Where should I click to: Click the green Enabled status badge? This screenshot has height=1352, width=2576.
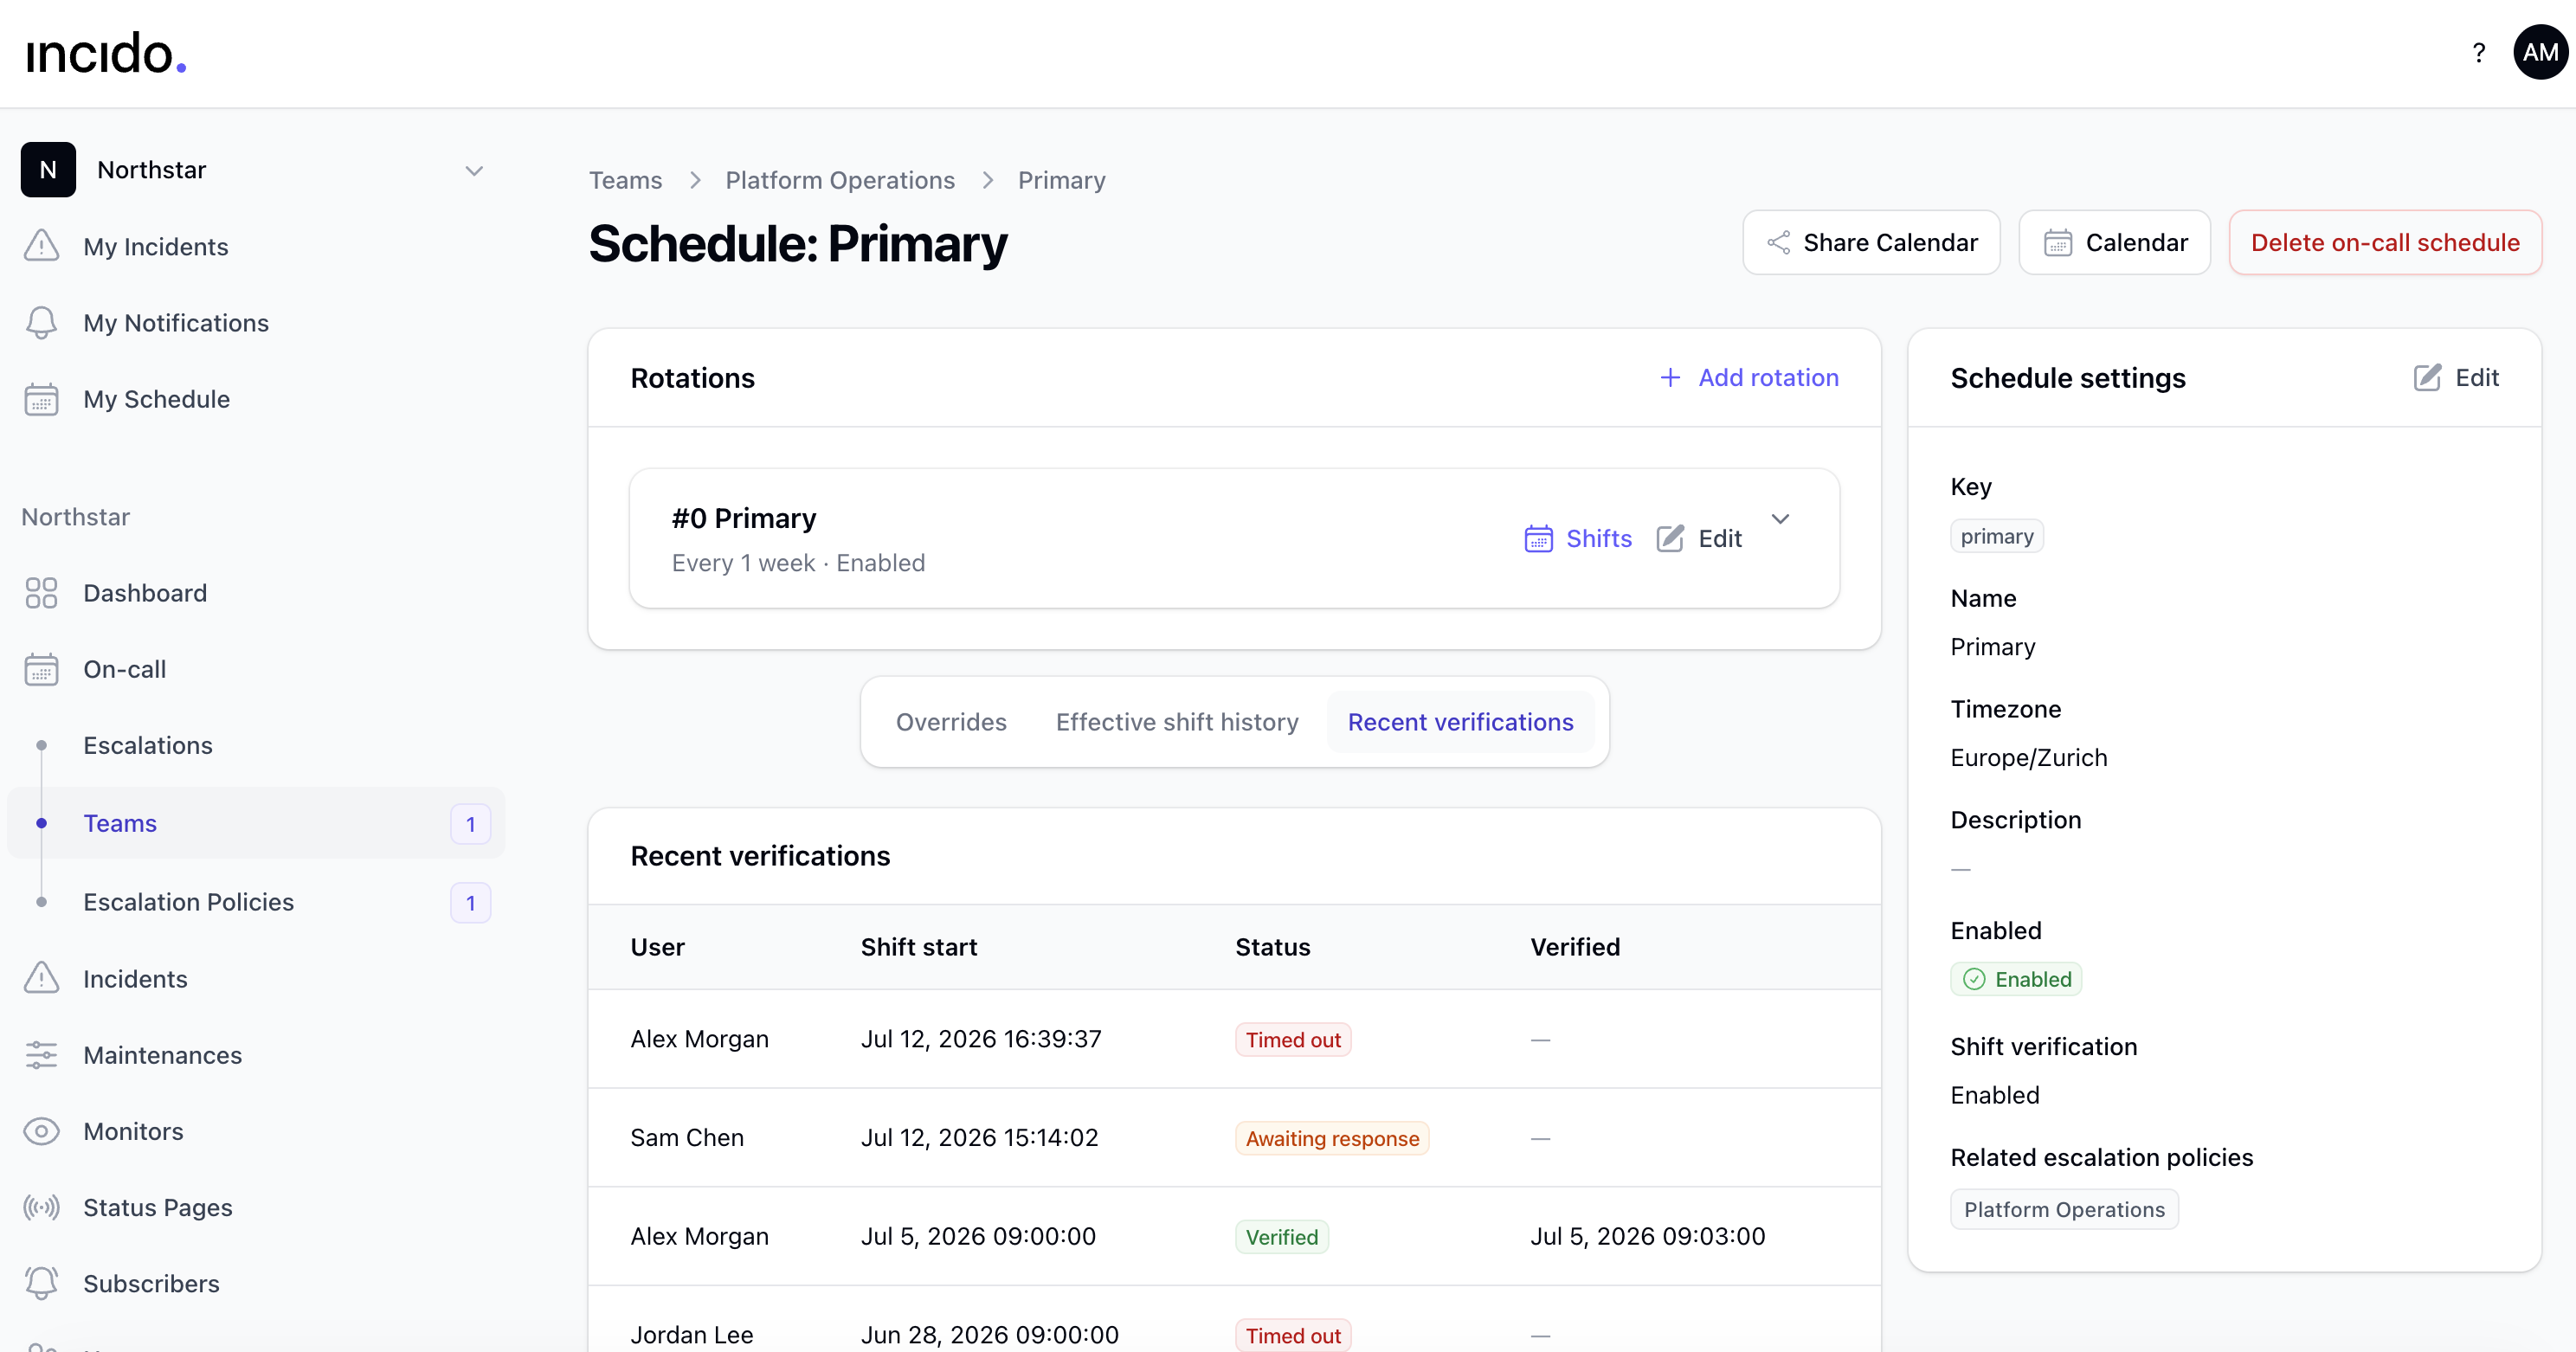[x=2017, y=979]
